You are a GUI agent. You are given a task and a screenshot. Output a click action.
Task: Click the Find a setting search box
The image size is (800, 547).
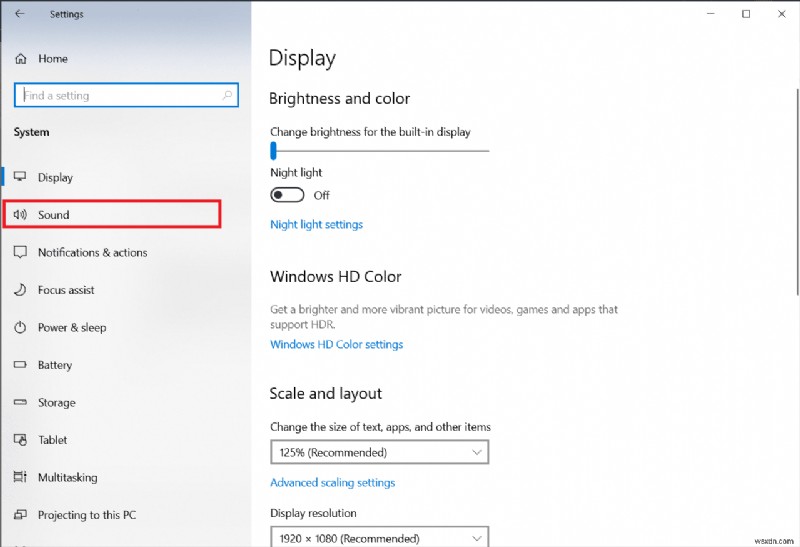point(120,95)
